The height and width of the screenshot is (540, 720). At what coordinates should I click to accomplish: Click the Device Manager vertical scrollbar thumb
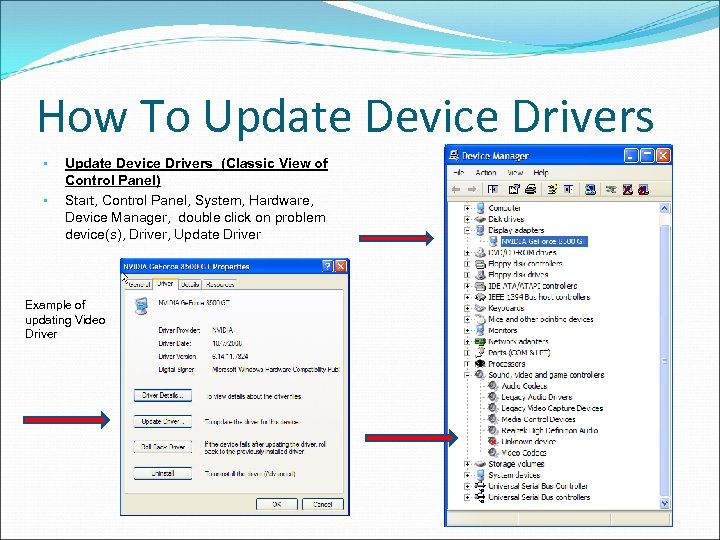pos(664,360)
